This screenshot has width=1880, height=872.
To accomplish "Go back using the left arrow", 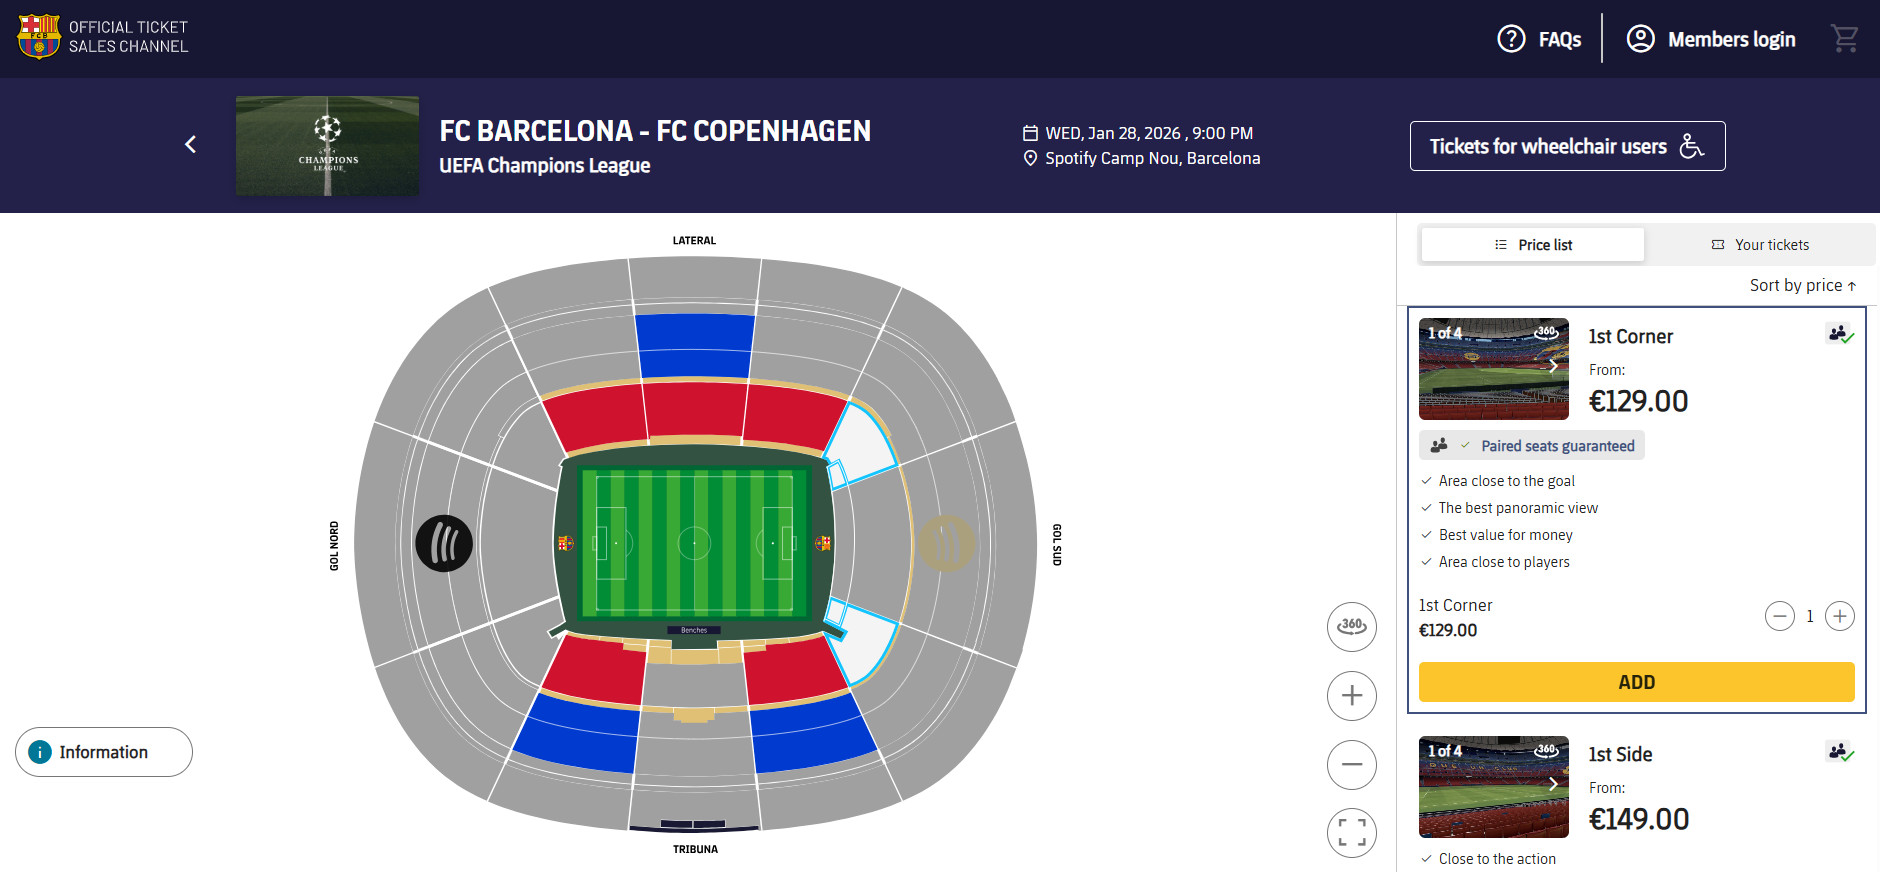I will click(190, 145).
